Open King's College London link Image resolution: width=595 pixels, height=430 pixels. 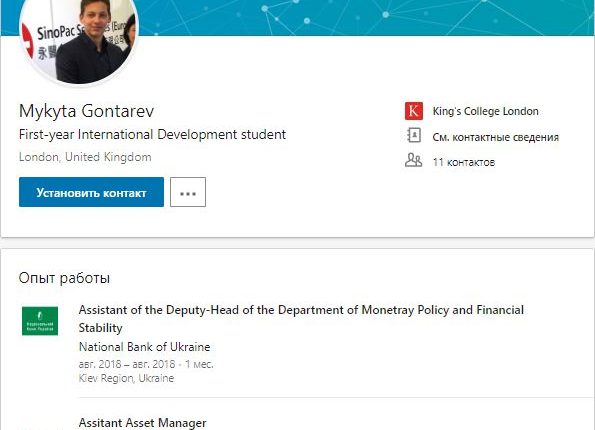pyautogui.click(x=485, y=111)
